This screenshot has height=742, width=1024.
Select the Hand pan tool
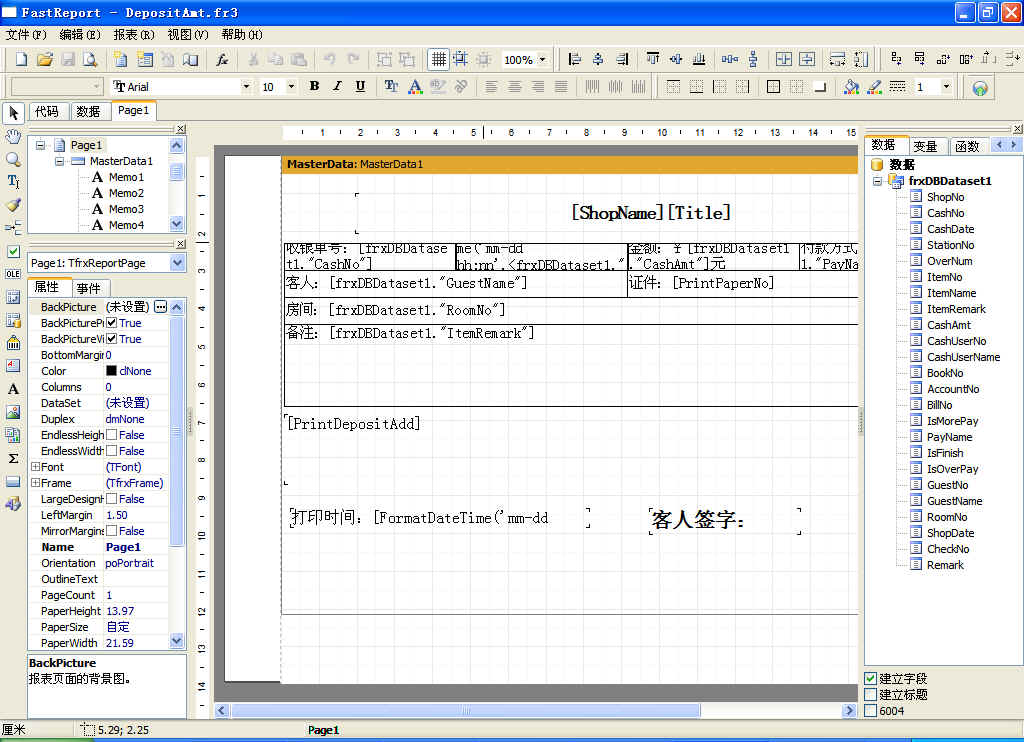(x=13, y=137)
